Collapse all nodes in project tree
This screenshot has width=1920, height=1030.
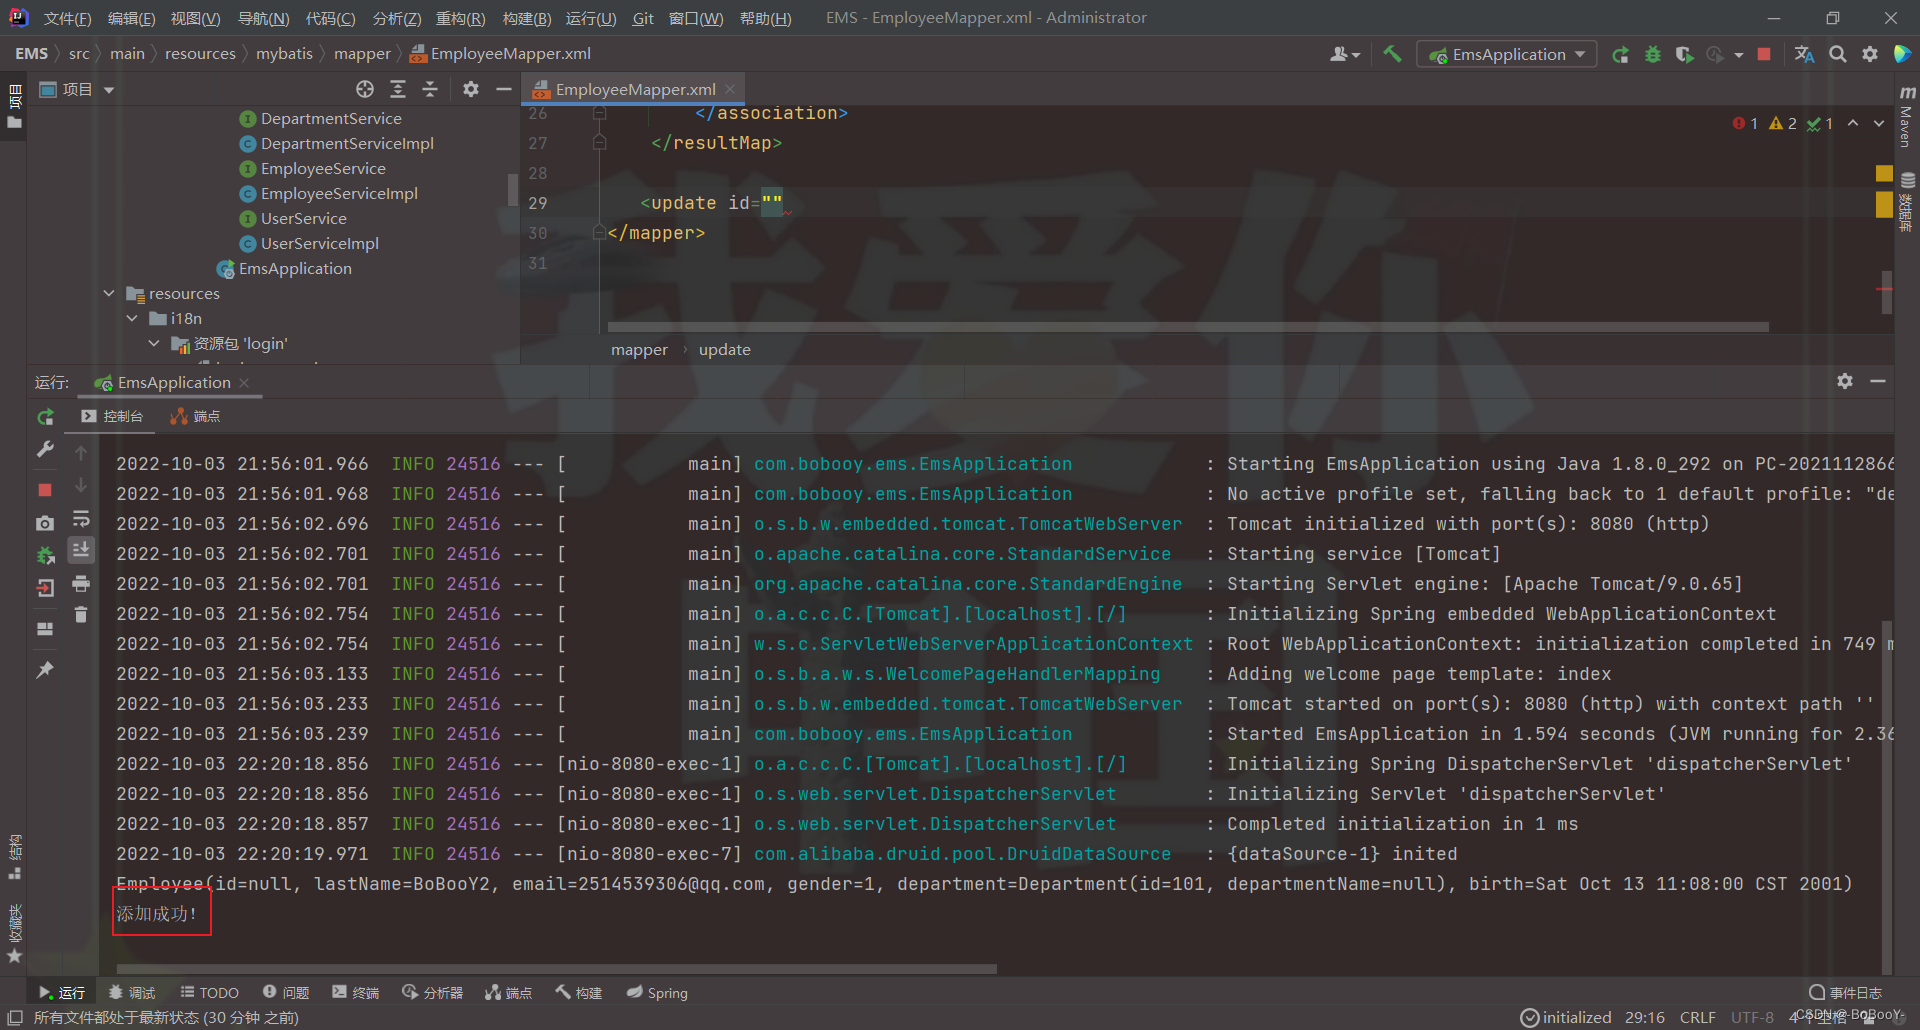click(430, 89)
